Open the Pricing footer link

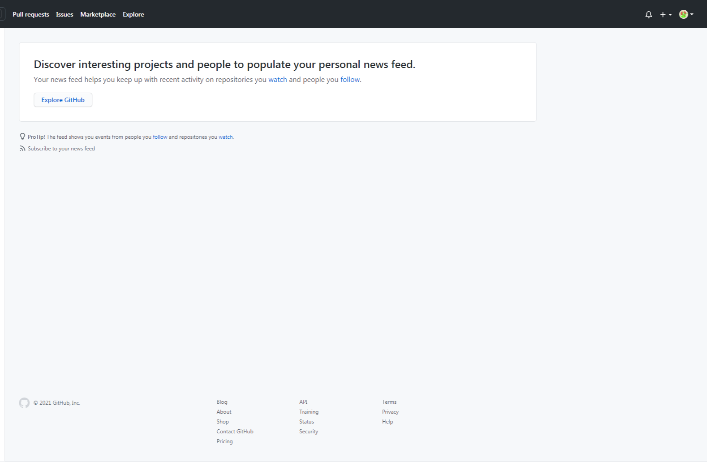coord(225,441)
